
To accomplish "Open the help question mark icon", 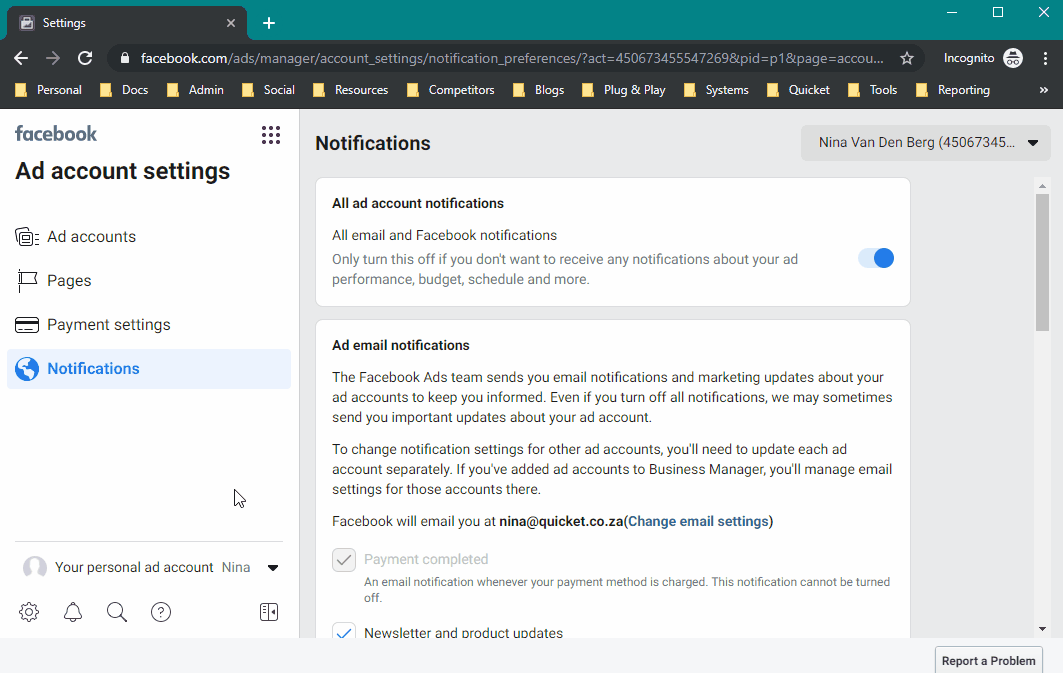I will coord(161,612).
